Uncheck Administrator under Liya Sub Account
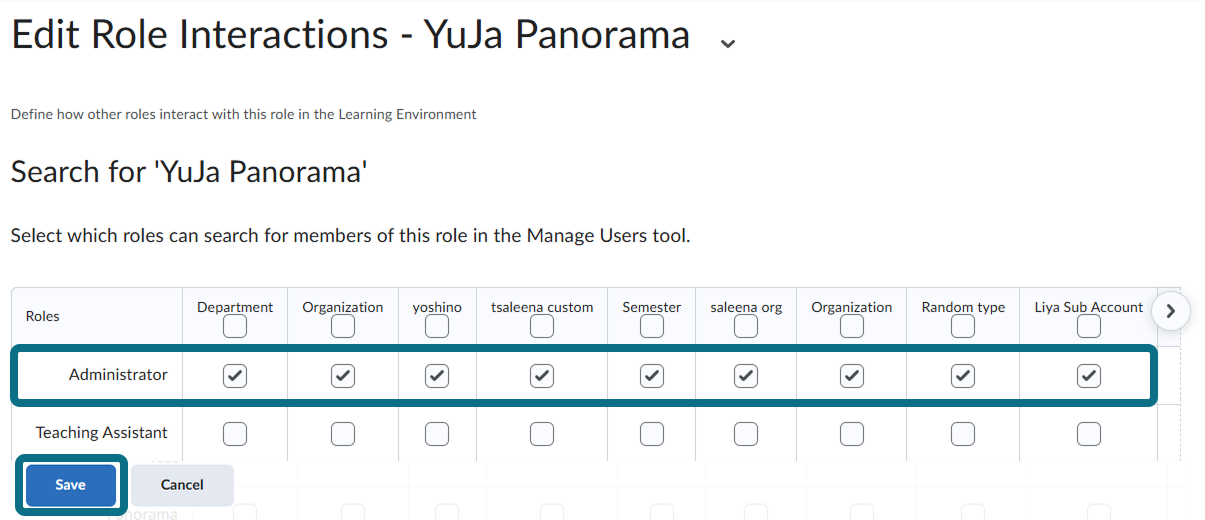Viewport: 1205px width, 520px height. (1089, 375)
